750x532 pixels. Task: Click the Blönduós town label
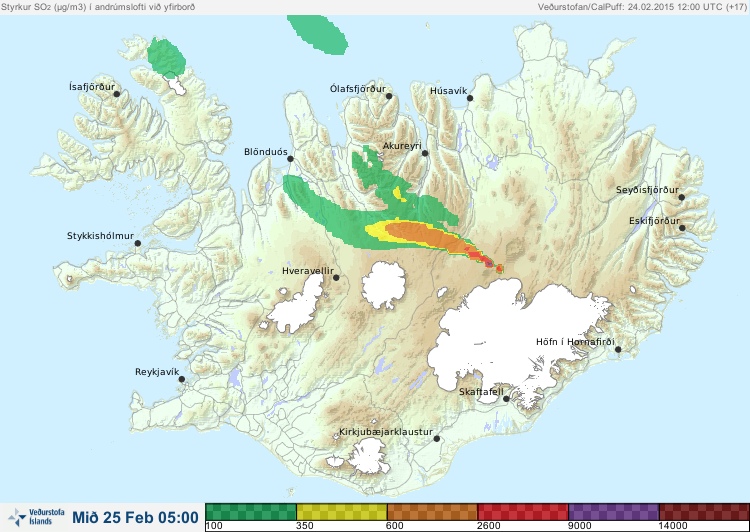pos(265,152)
